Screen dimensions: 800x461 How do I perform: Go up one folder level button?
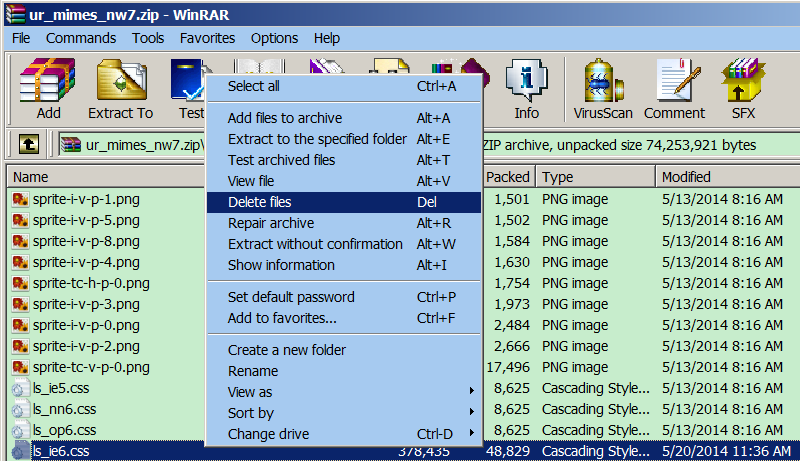[x=29, y=144]
